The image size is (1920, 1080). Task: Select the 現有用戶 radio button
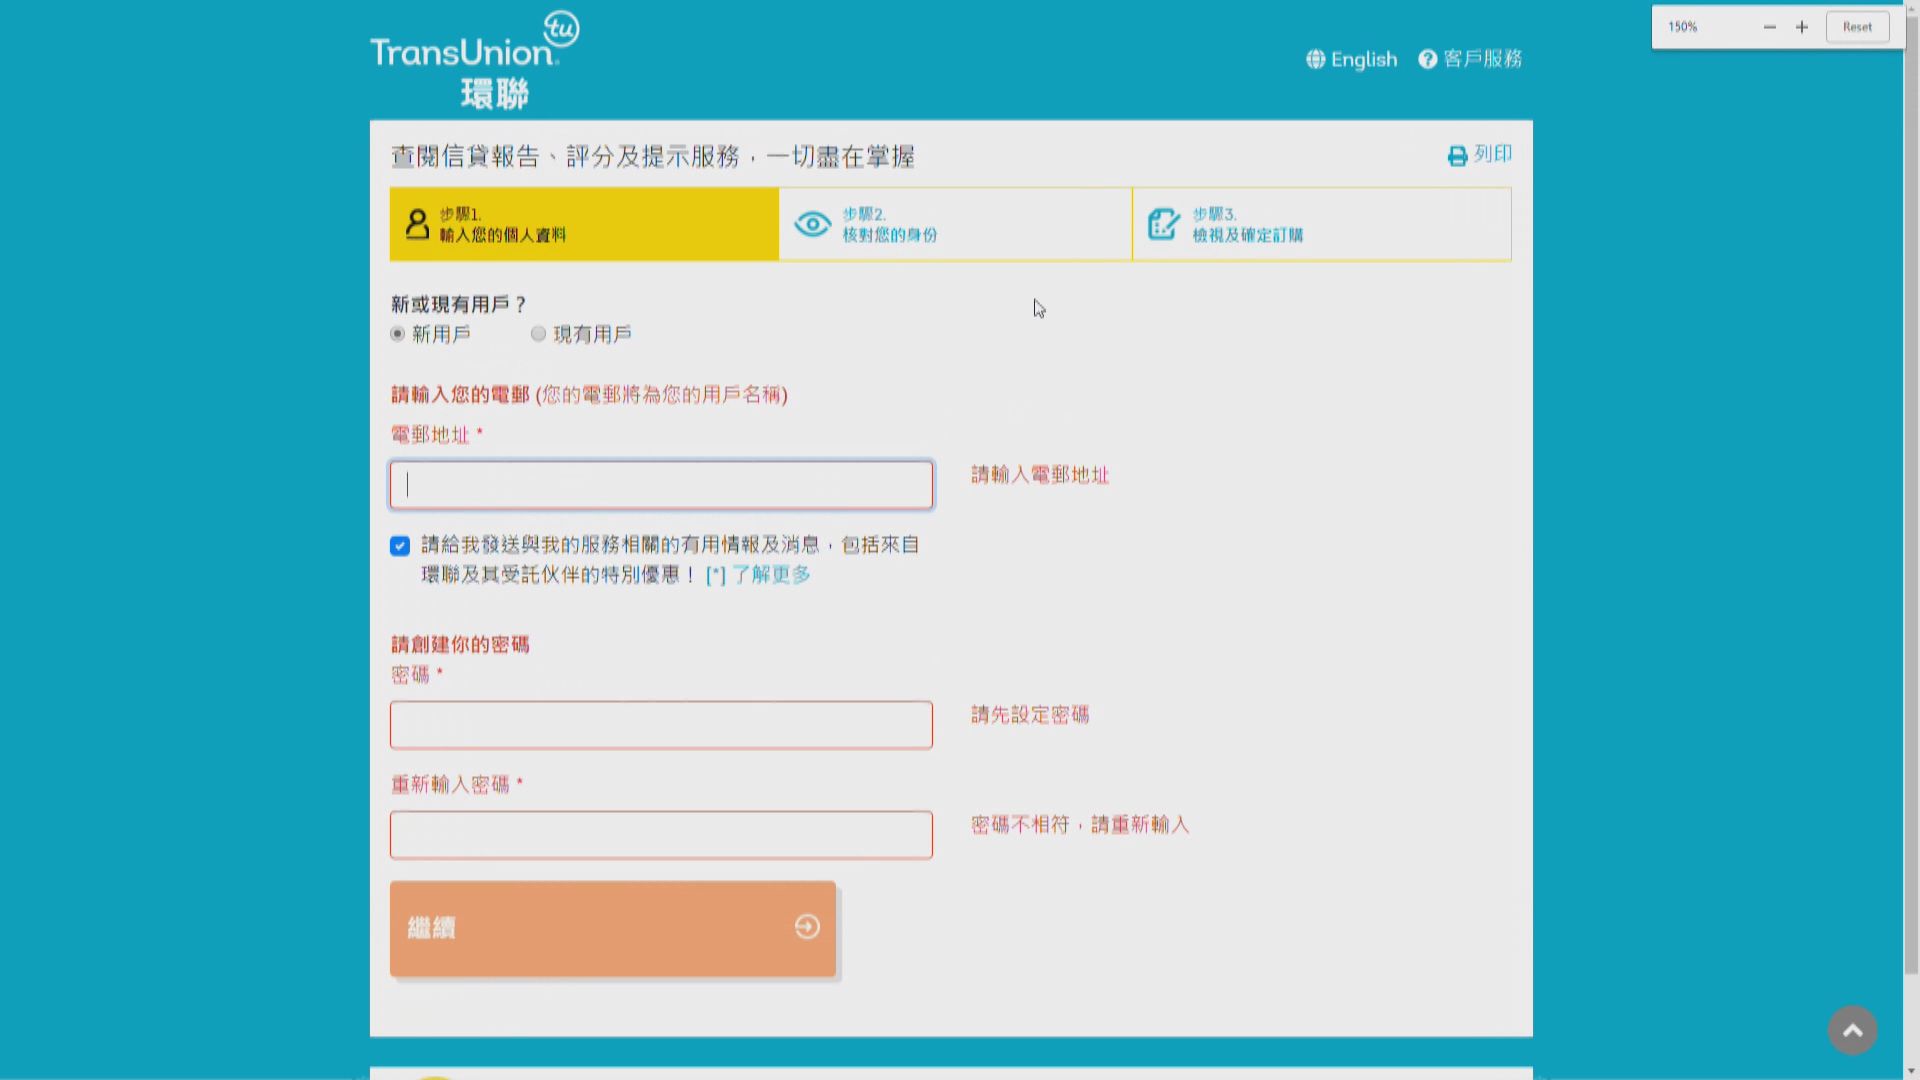538,334
